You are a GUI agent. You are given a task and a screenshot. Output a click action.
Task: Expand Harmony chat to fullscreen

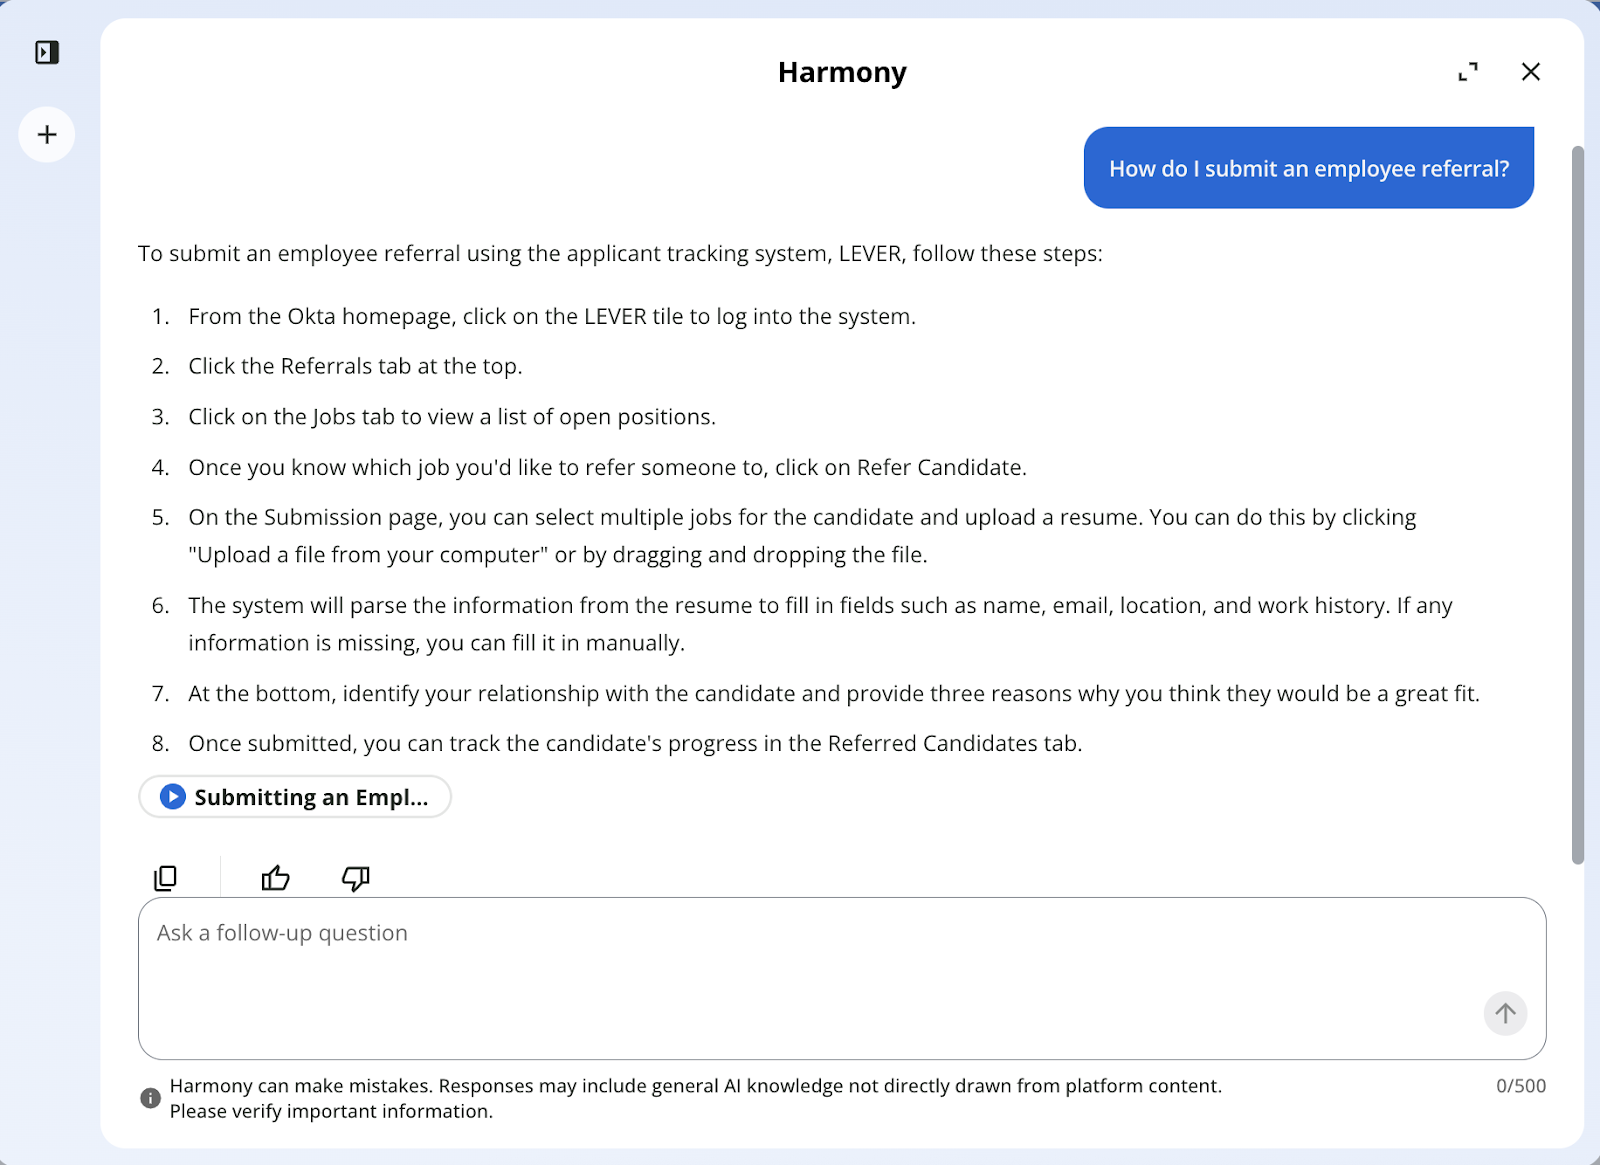(x=1468, y=72)
